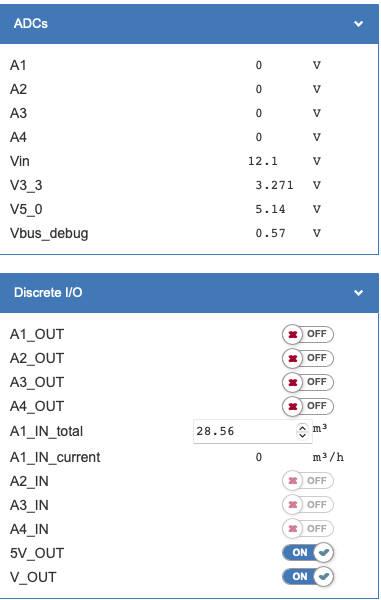Click the checkmark knob on V_OUT
Viewport: 381px width, 600px height.
tap(324, 577)
